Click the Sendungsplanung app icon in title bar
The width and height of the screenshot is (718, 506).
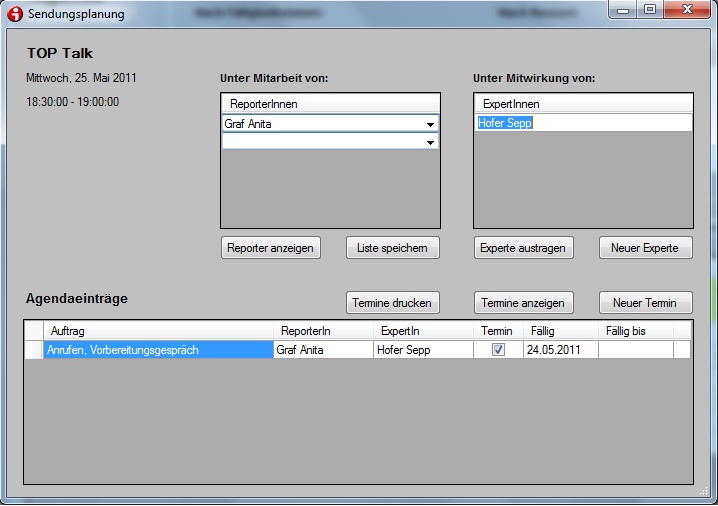point(15,14)
